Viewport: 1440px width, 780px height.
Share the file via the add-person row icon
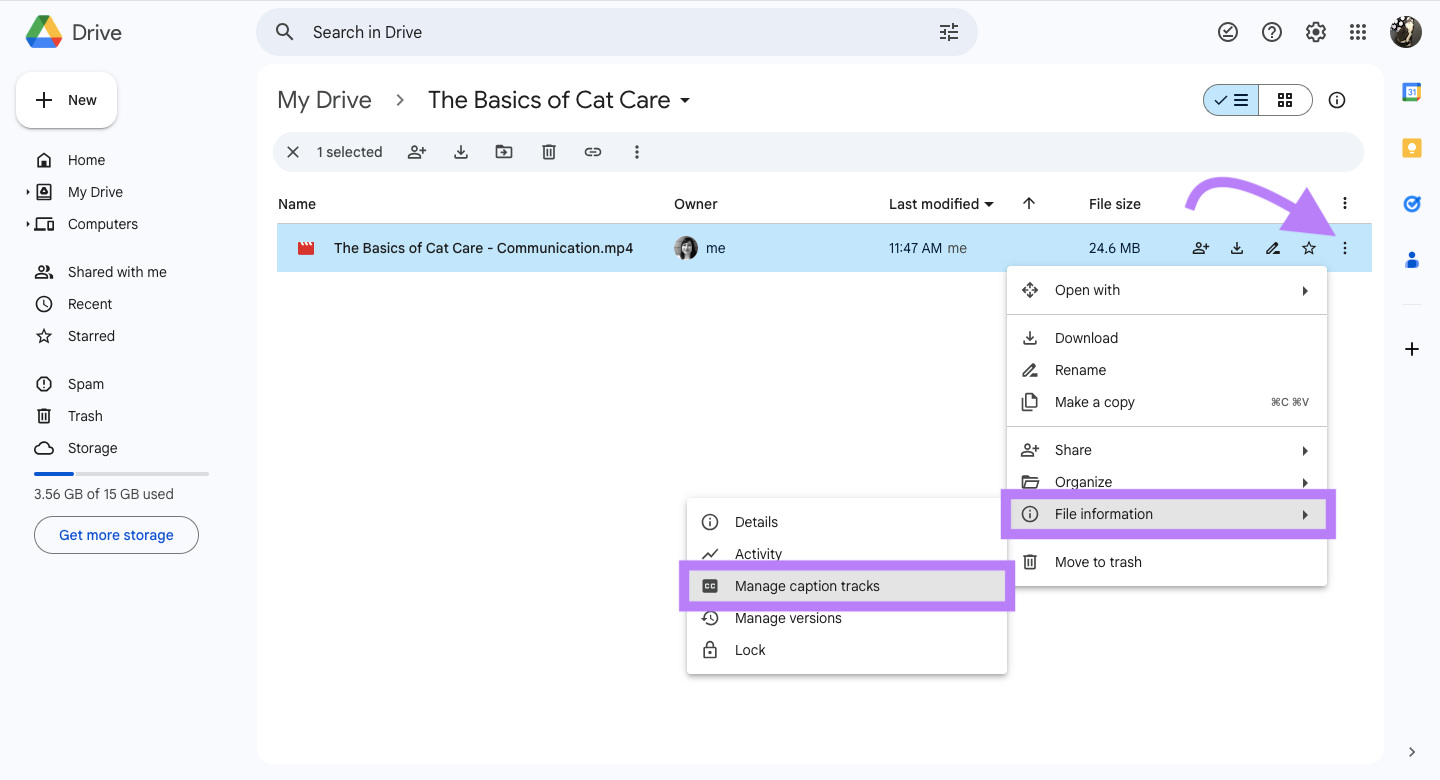point(1200,247)
